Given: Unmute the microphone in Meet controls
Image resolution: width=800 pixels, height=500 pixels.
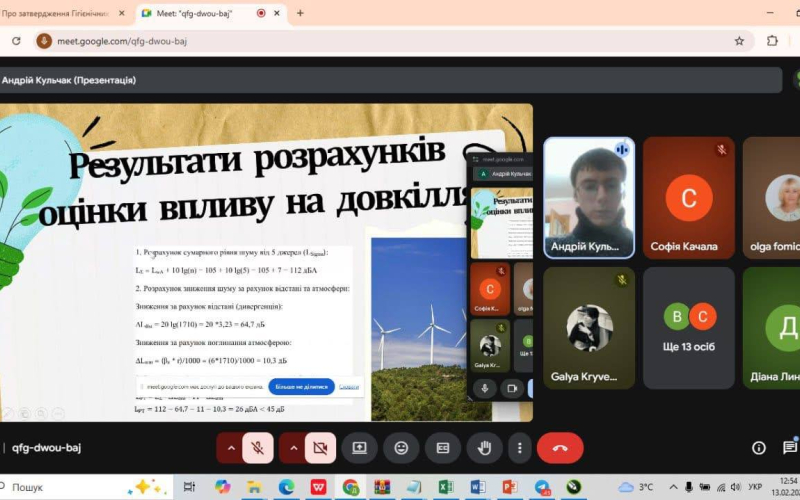Looking at the screenshot, I should tap(258, 448).
